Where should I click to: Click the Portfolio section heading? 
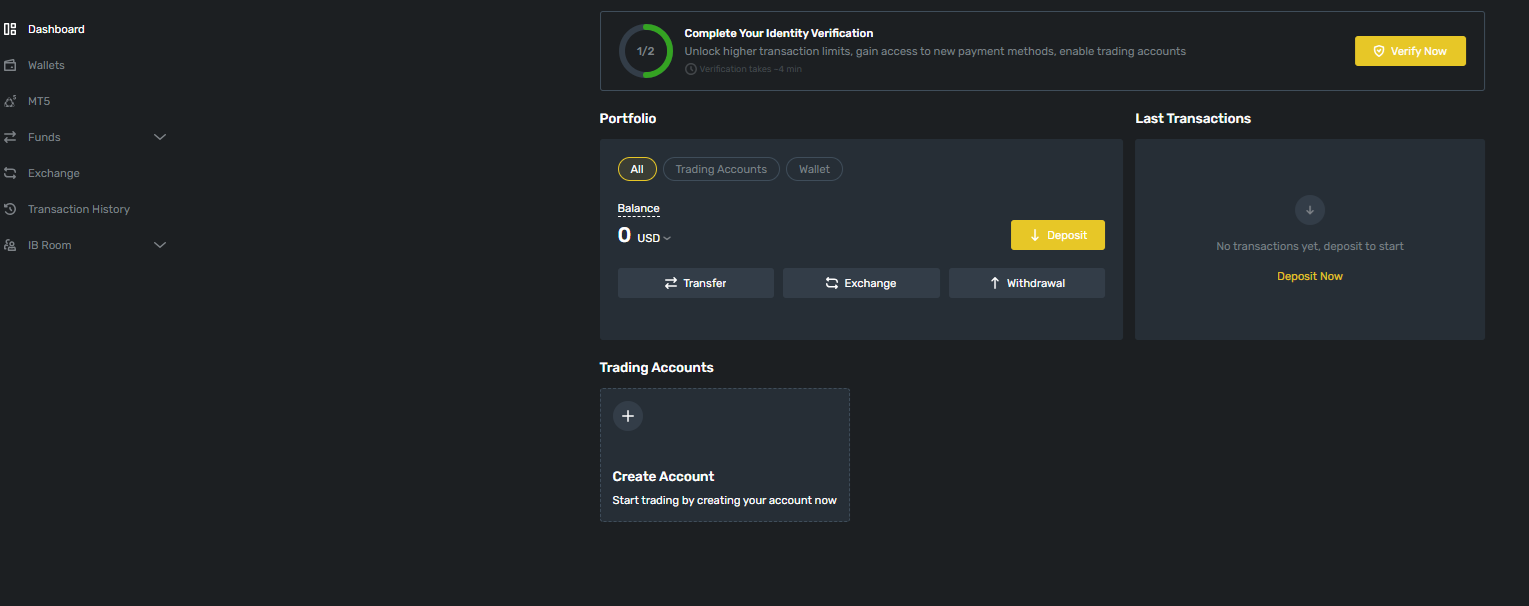point(628,118)
